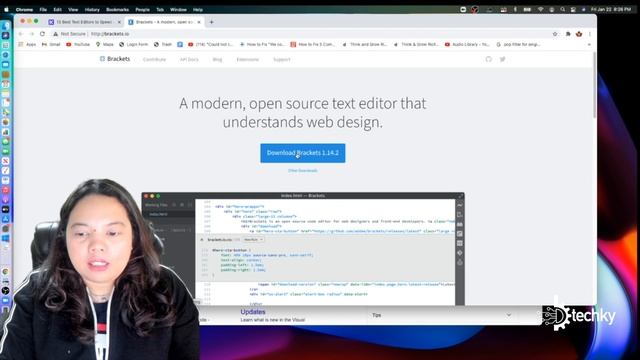This screenshot has height=360, width=640.
Task: Open the Chrome profile avatar
Action: point(579,34)
